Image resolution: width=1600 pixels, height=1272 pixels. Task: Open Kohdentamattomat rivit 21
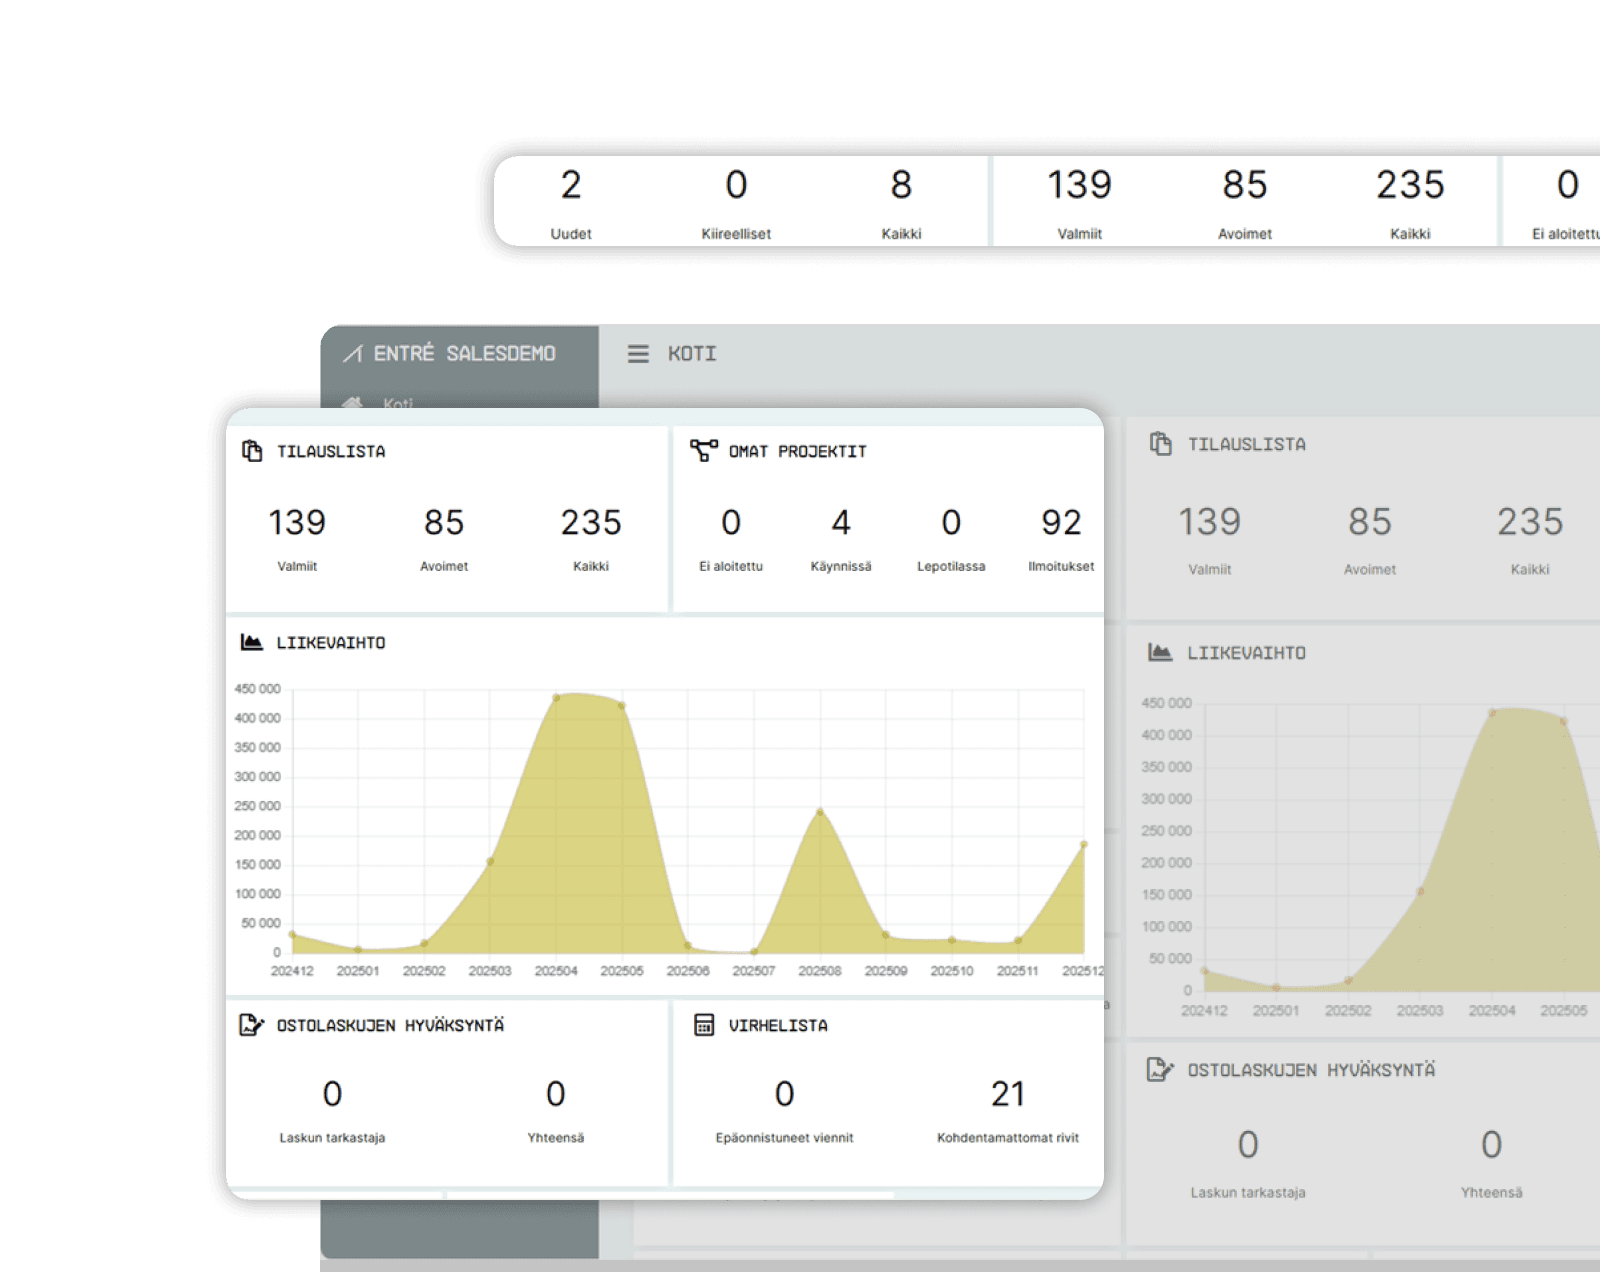pyautogui.click(x=1008, y=1110)
